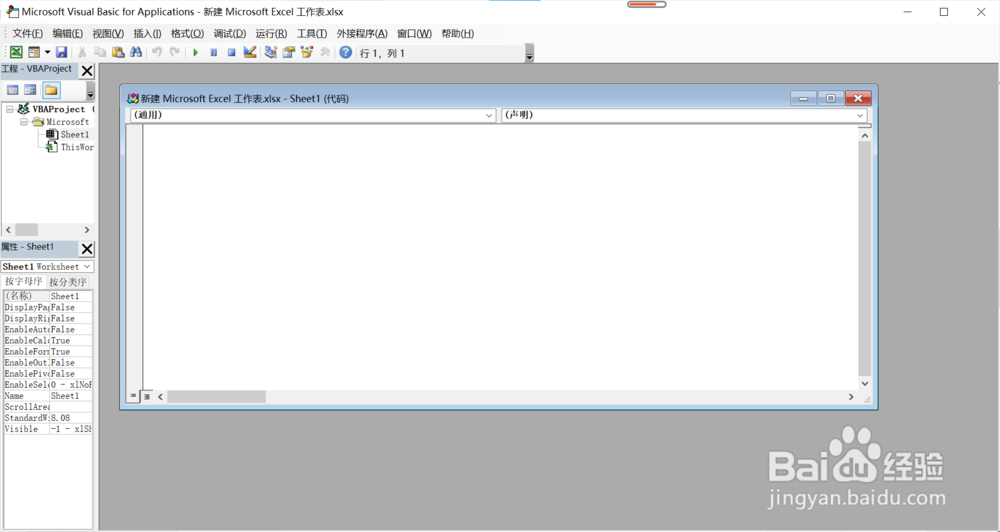Open the 工具(T) menu
Screen dimensions: 1000x532
click(312, 34)
